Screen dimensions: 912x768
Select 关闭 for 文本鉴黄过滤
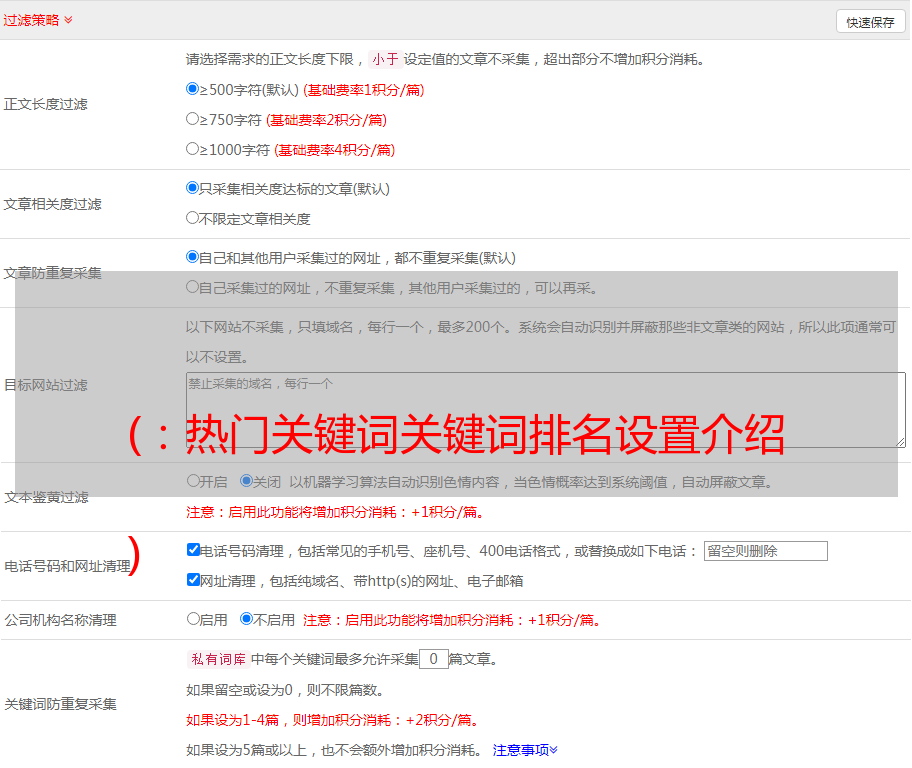(246, 481)
